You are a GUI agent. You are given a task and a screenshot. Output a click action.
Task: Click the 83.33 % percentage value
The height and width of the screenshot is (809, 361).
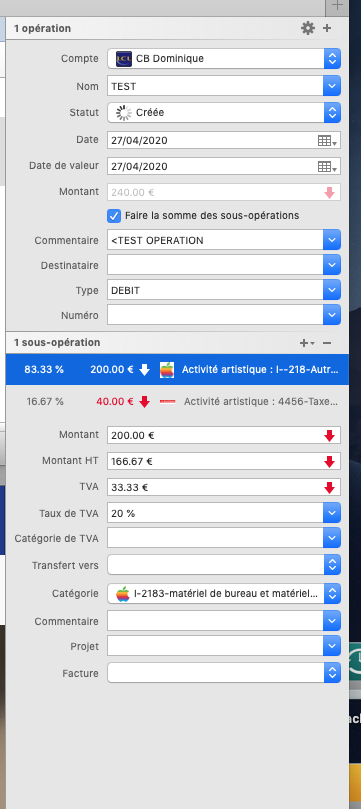pyautogui.click(x=44, y=369)
